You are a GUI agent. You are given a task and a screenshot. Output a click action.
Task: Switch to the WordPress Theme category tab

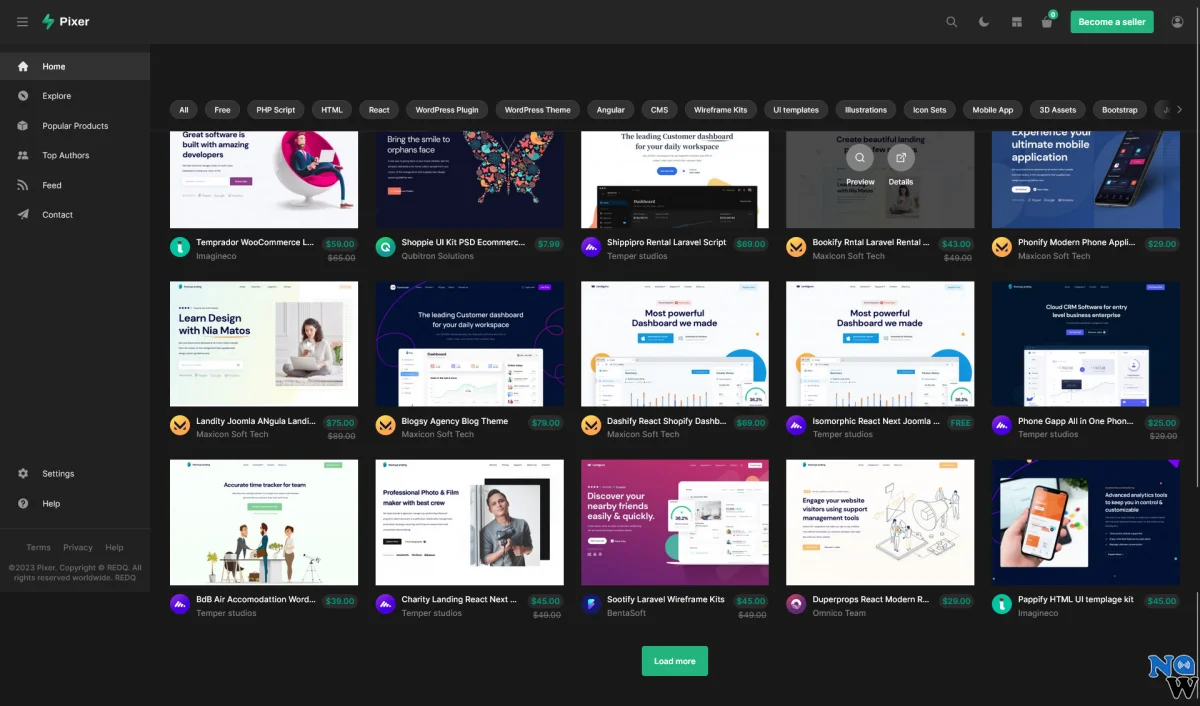point(537,110)
